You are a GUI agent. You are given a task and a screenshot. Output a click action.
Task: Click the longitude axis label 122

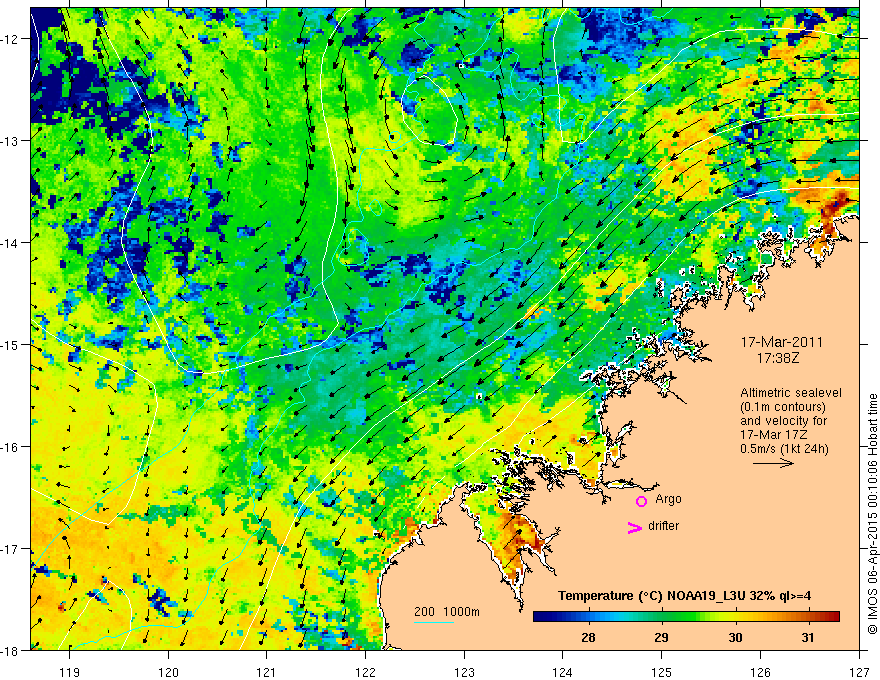point(365,672)
